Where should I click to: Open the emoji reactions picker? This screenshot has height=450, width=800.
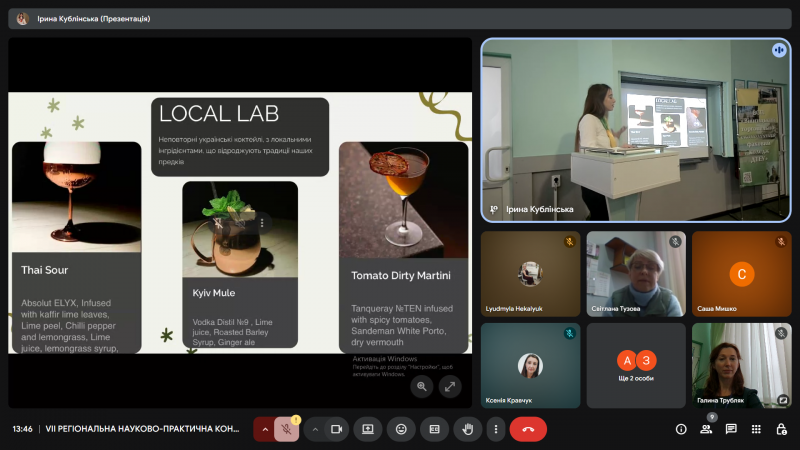(401, 429)
